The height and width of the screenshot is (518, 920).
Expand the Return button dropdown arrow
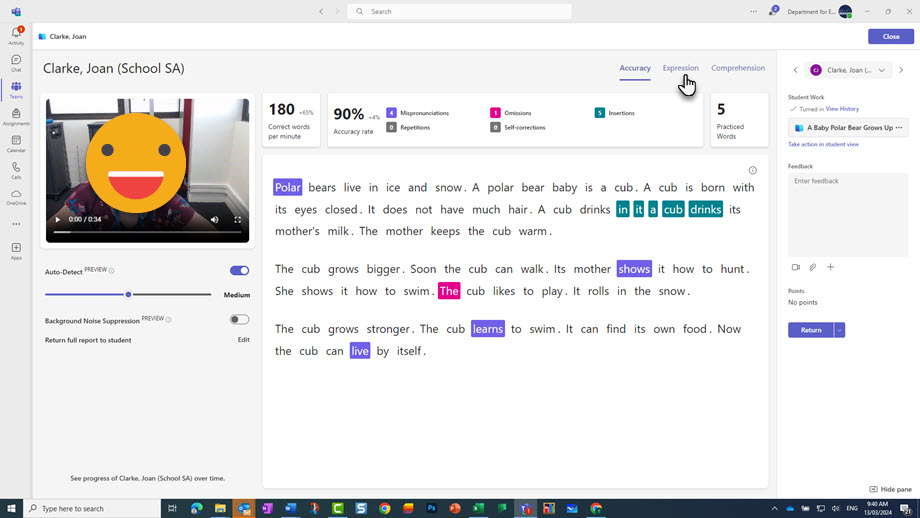tap(840, 330)
